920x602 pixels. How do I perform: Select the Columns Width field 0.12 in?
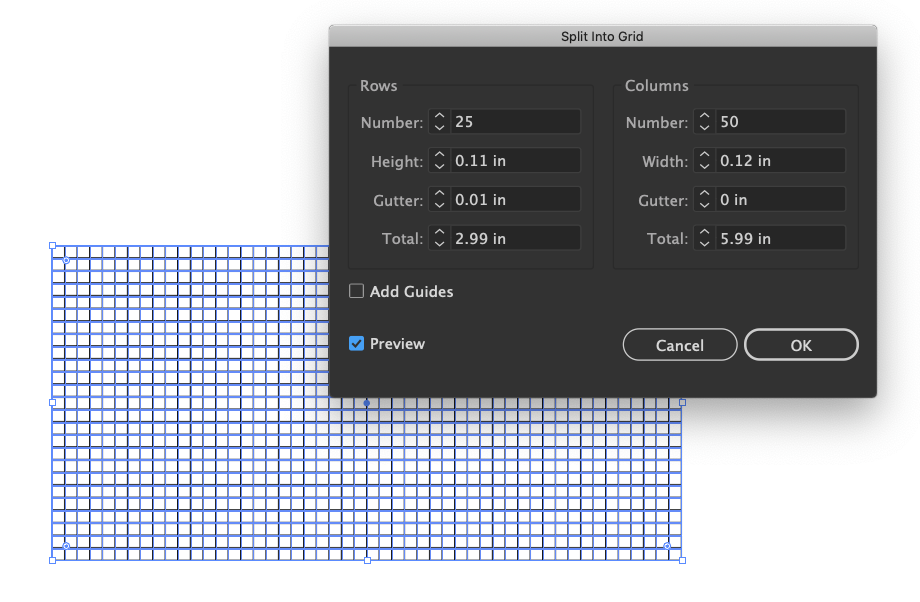point(780,161)
